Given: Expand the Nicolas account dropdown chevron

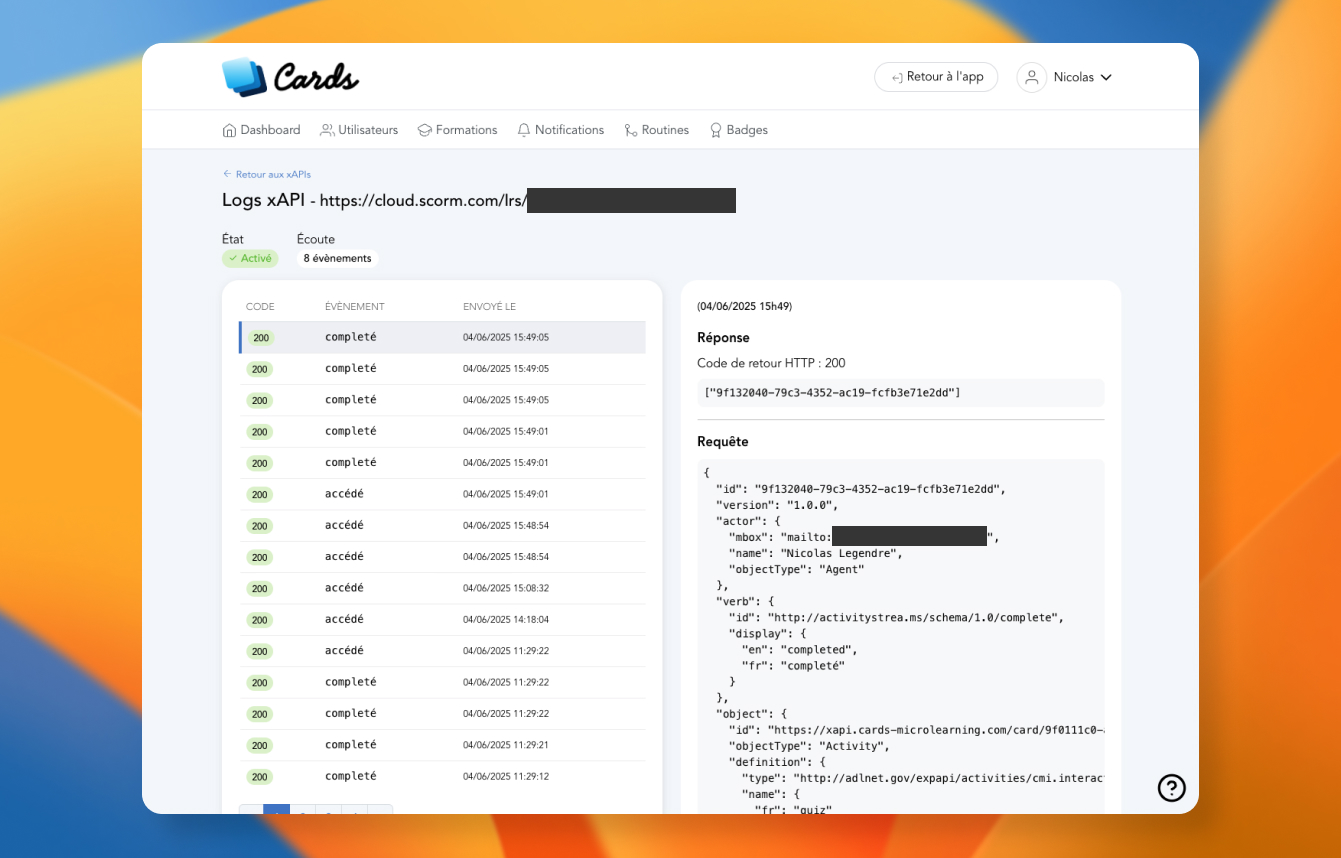Looking at the screenshot, I should pos(1106,77).
